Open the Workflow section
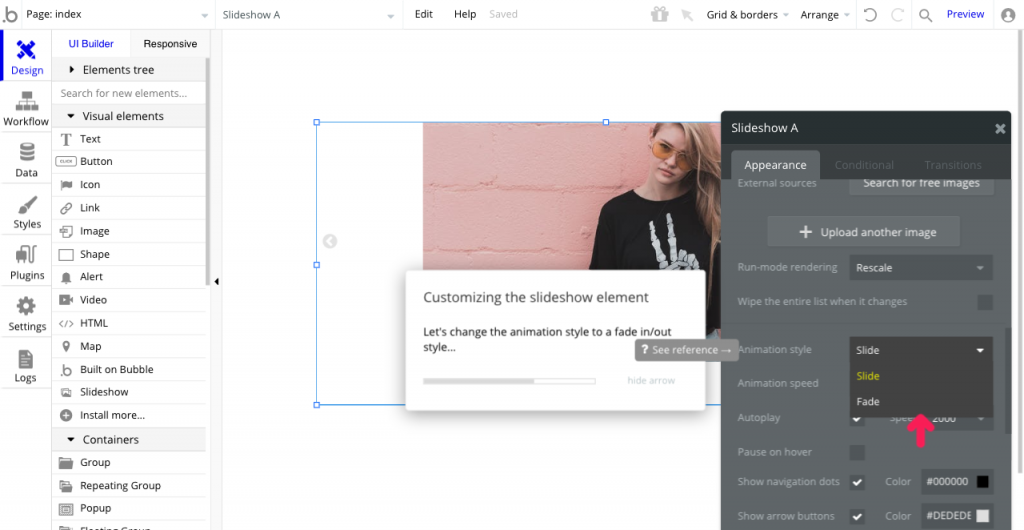The width and height of the screenshot is (1024, 530). pyautogui.click(x=26, y=108)
